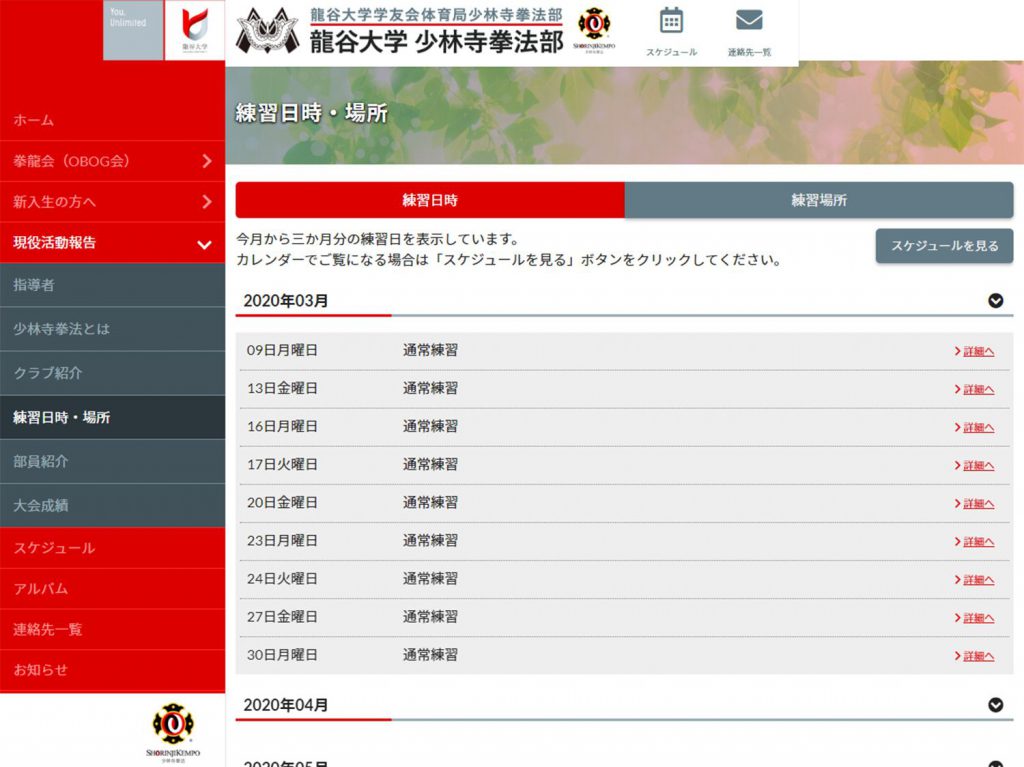Screen dimensions: 1024x767
Task: Click the 17日火曜日 date text
Action: [282, 465]
